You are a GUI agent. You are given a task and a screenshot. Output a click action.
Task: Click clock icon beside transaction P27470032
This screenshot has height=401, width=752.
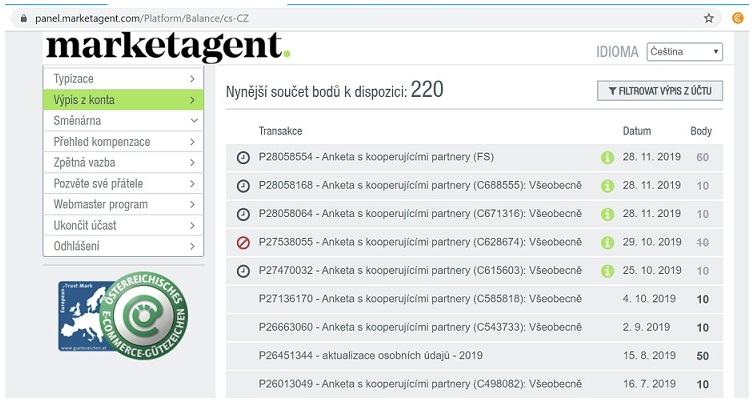pos(243,271)
